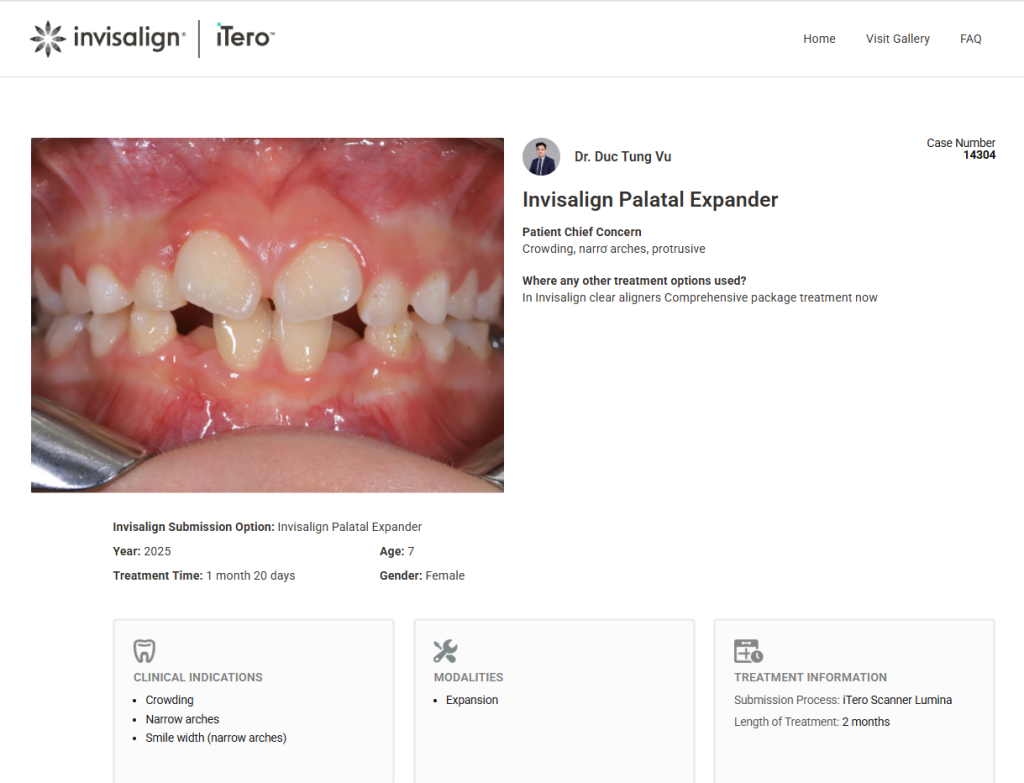The width and height of the screenshot is (1024, 783).
Task: Open the FAQ page
Action: tap(970, 39)
